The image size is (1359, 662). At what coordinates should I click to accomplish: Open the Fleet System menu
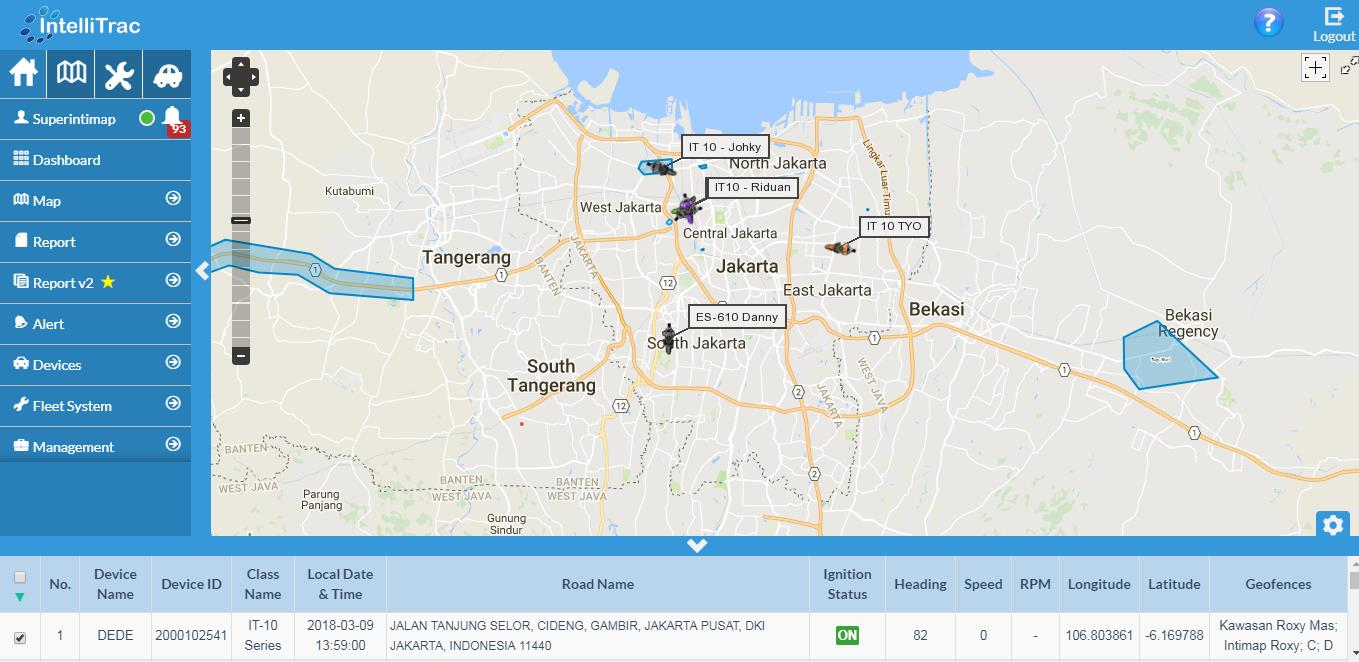[72, 406]
